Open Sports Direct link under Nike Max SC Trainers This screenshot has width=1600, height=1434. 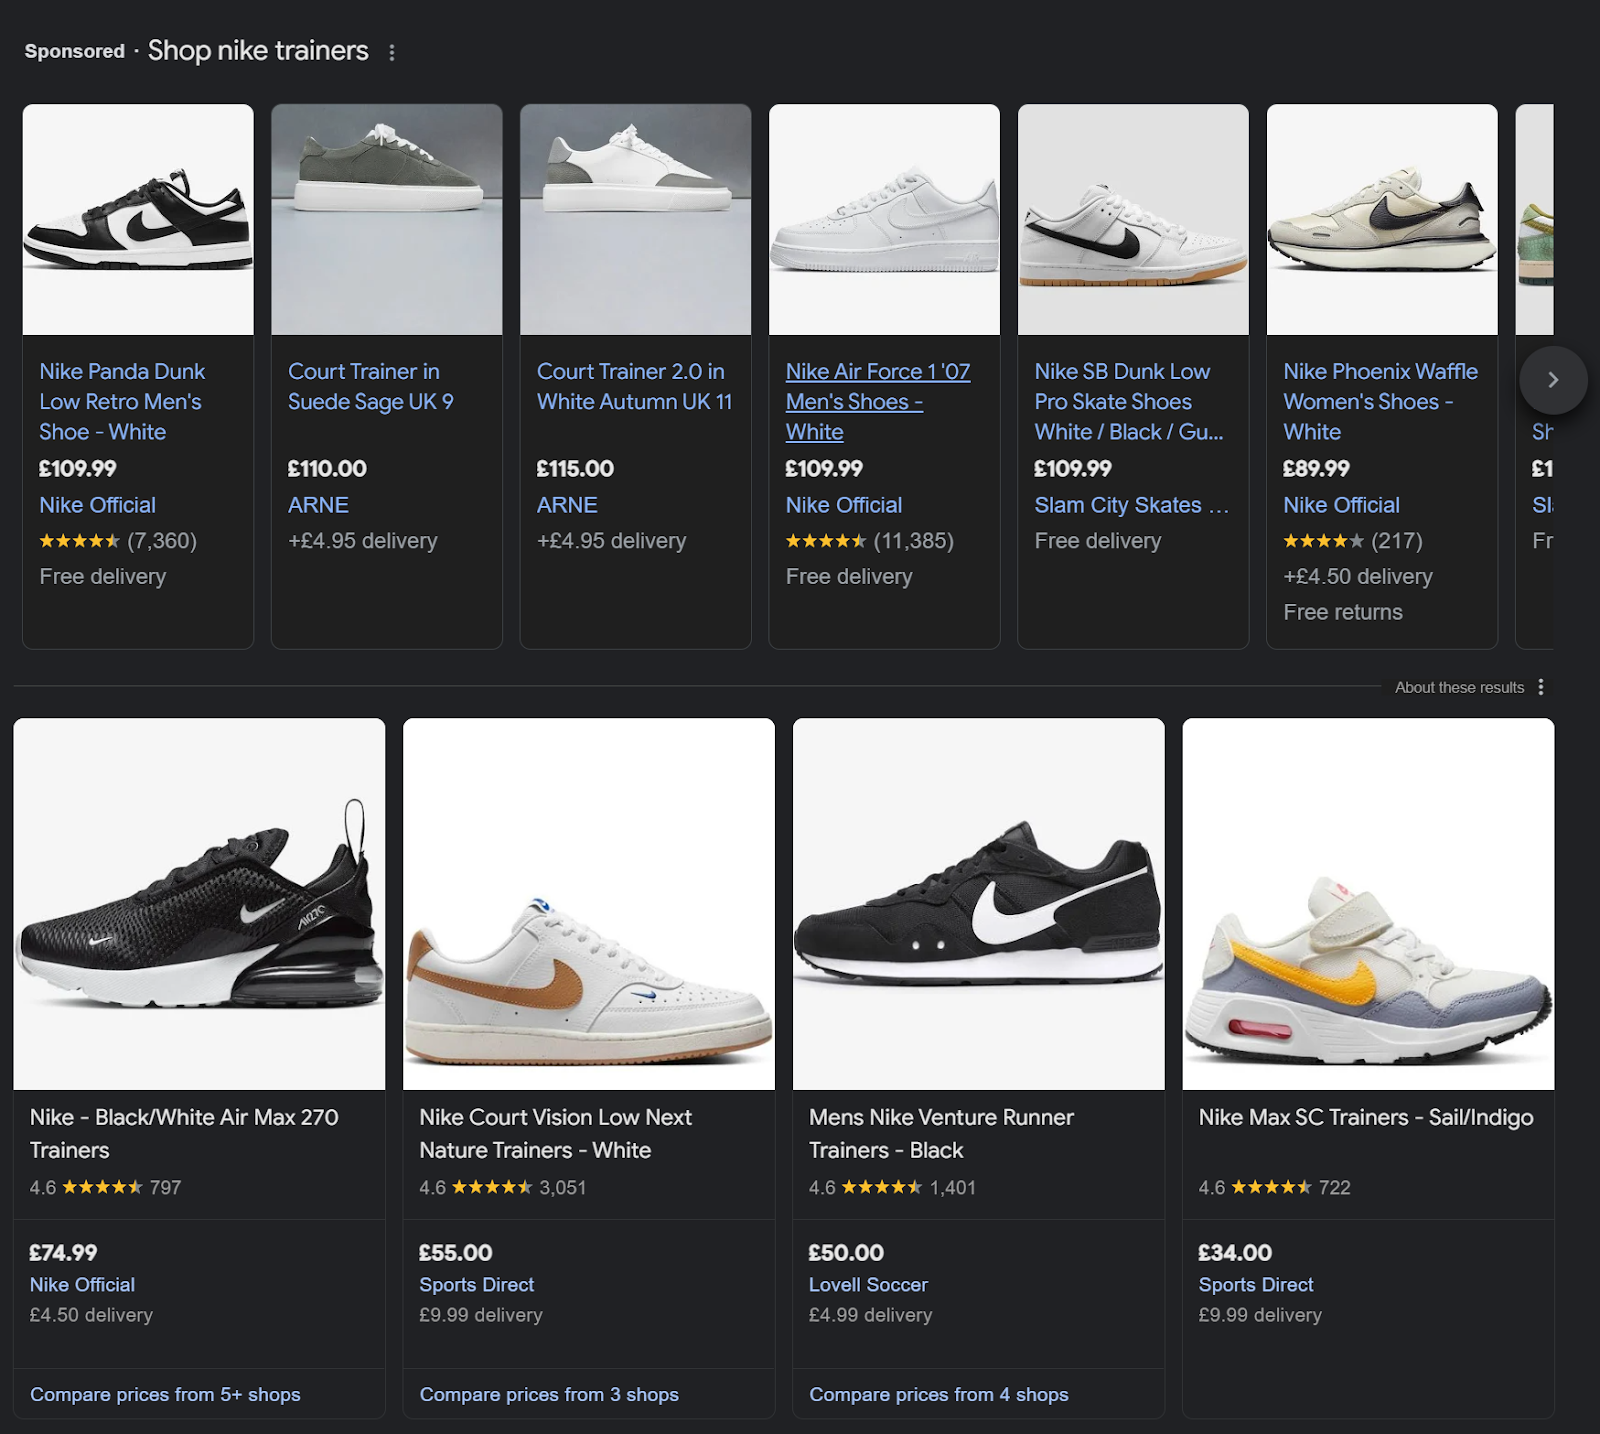[x=1255, y=1284]
